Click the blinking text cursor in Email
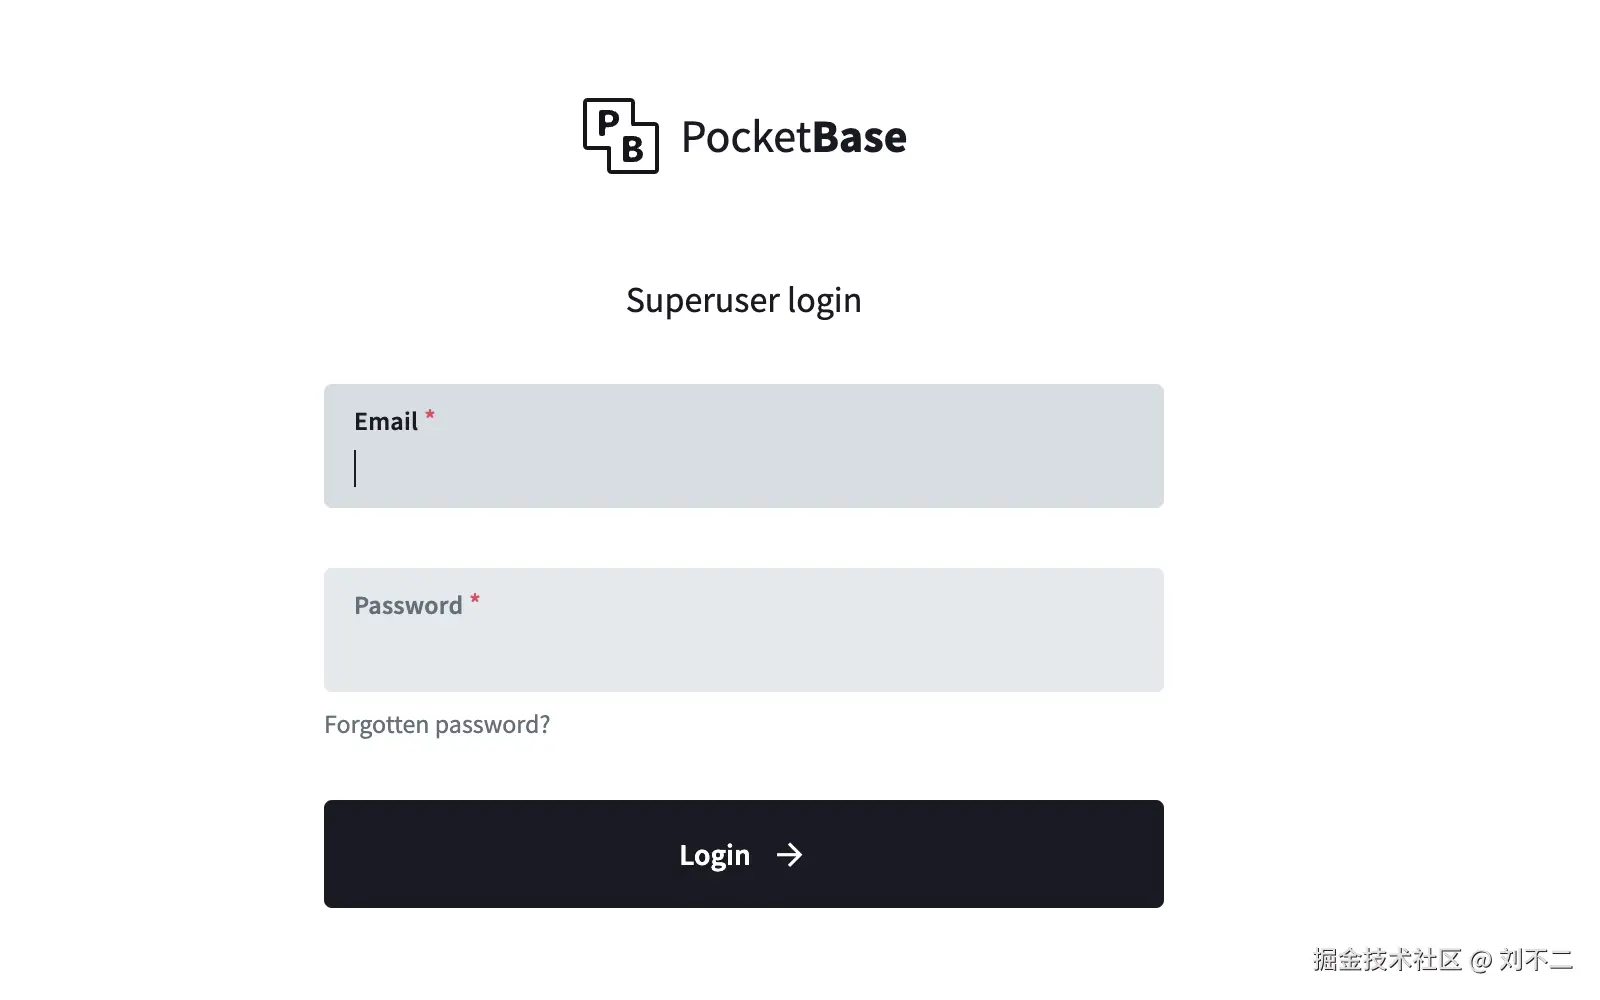Viewport: 1600px width, 1000px height. click(x=355, y=468)
